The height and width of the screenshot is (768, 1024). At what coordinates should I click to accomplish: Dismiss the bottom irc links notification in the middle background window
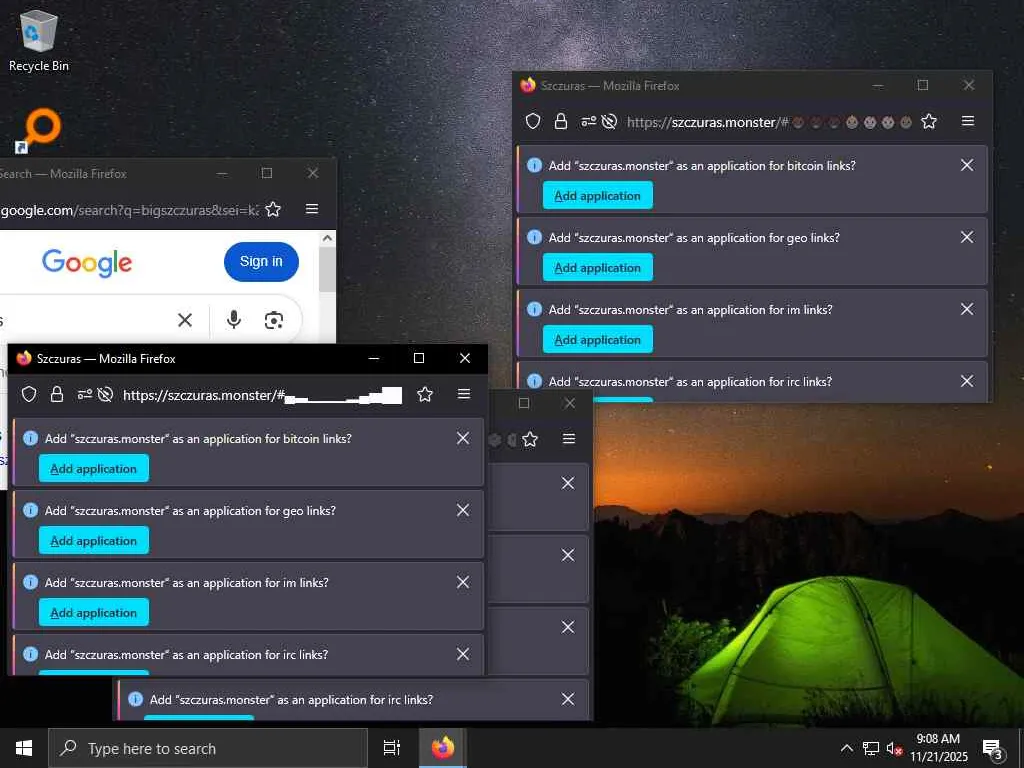pos(568,699)
